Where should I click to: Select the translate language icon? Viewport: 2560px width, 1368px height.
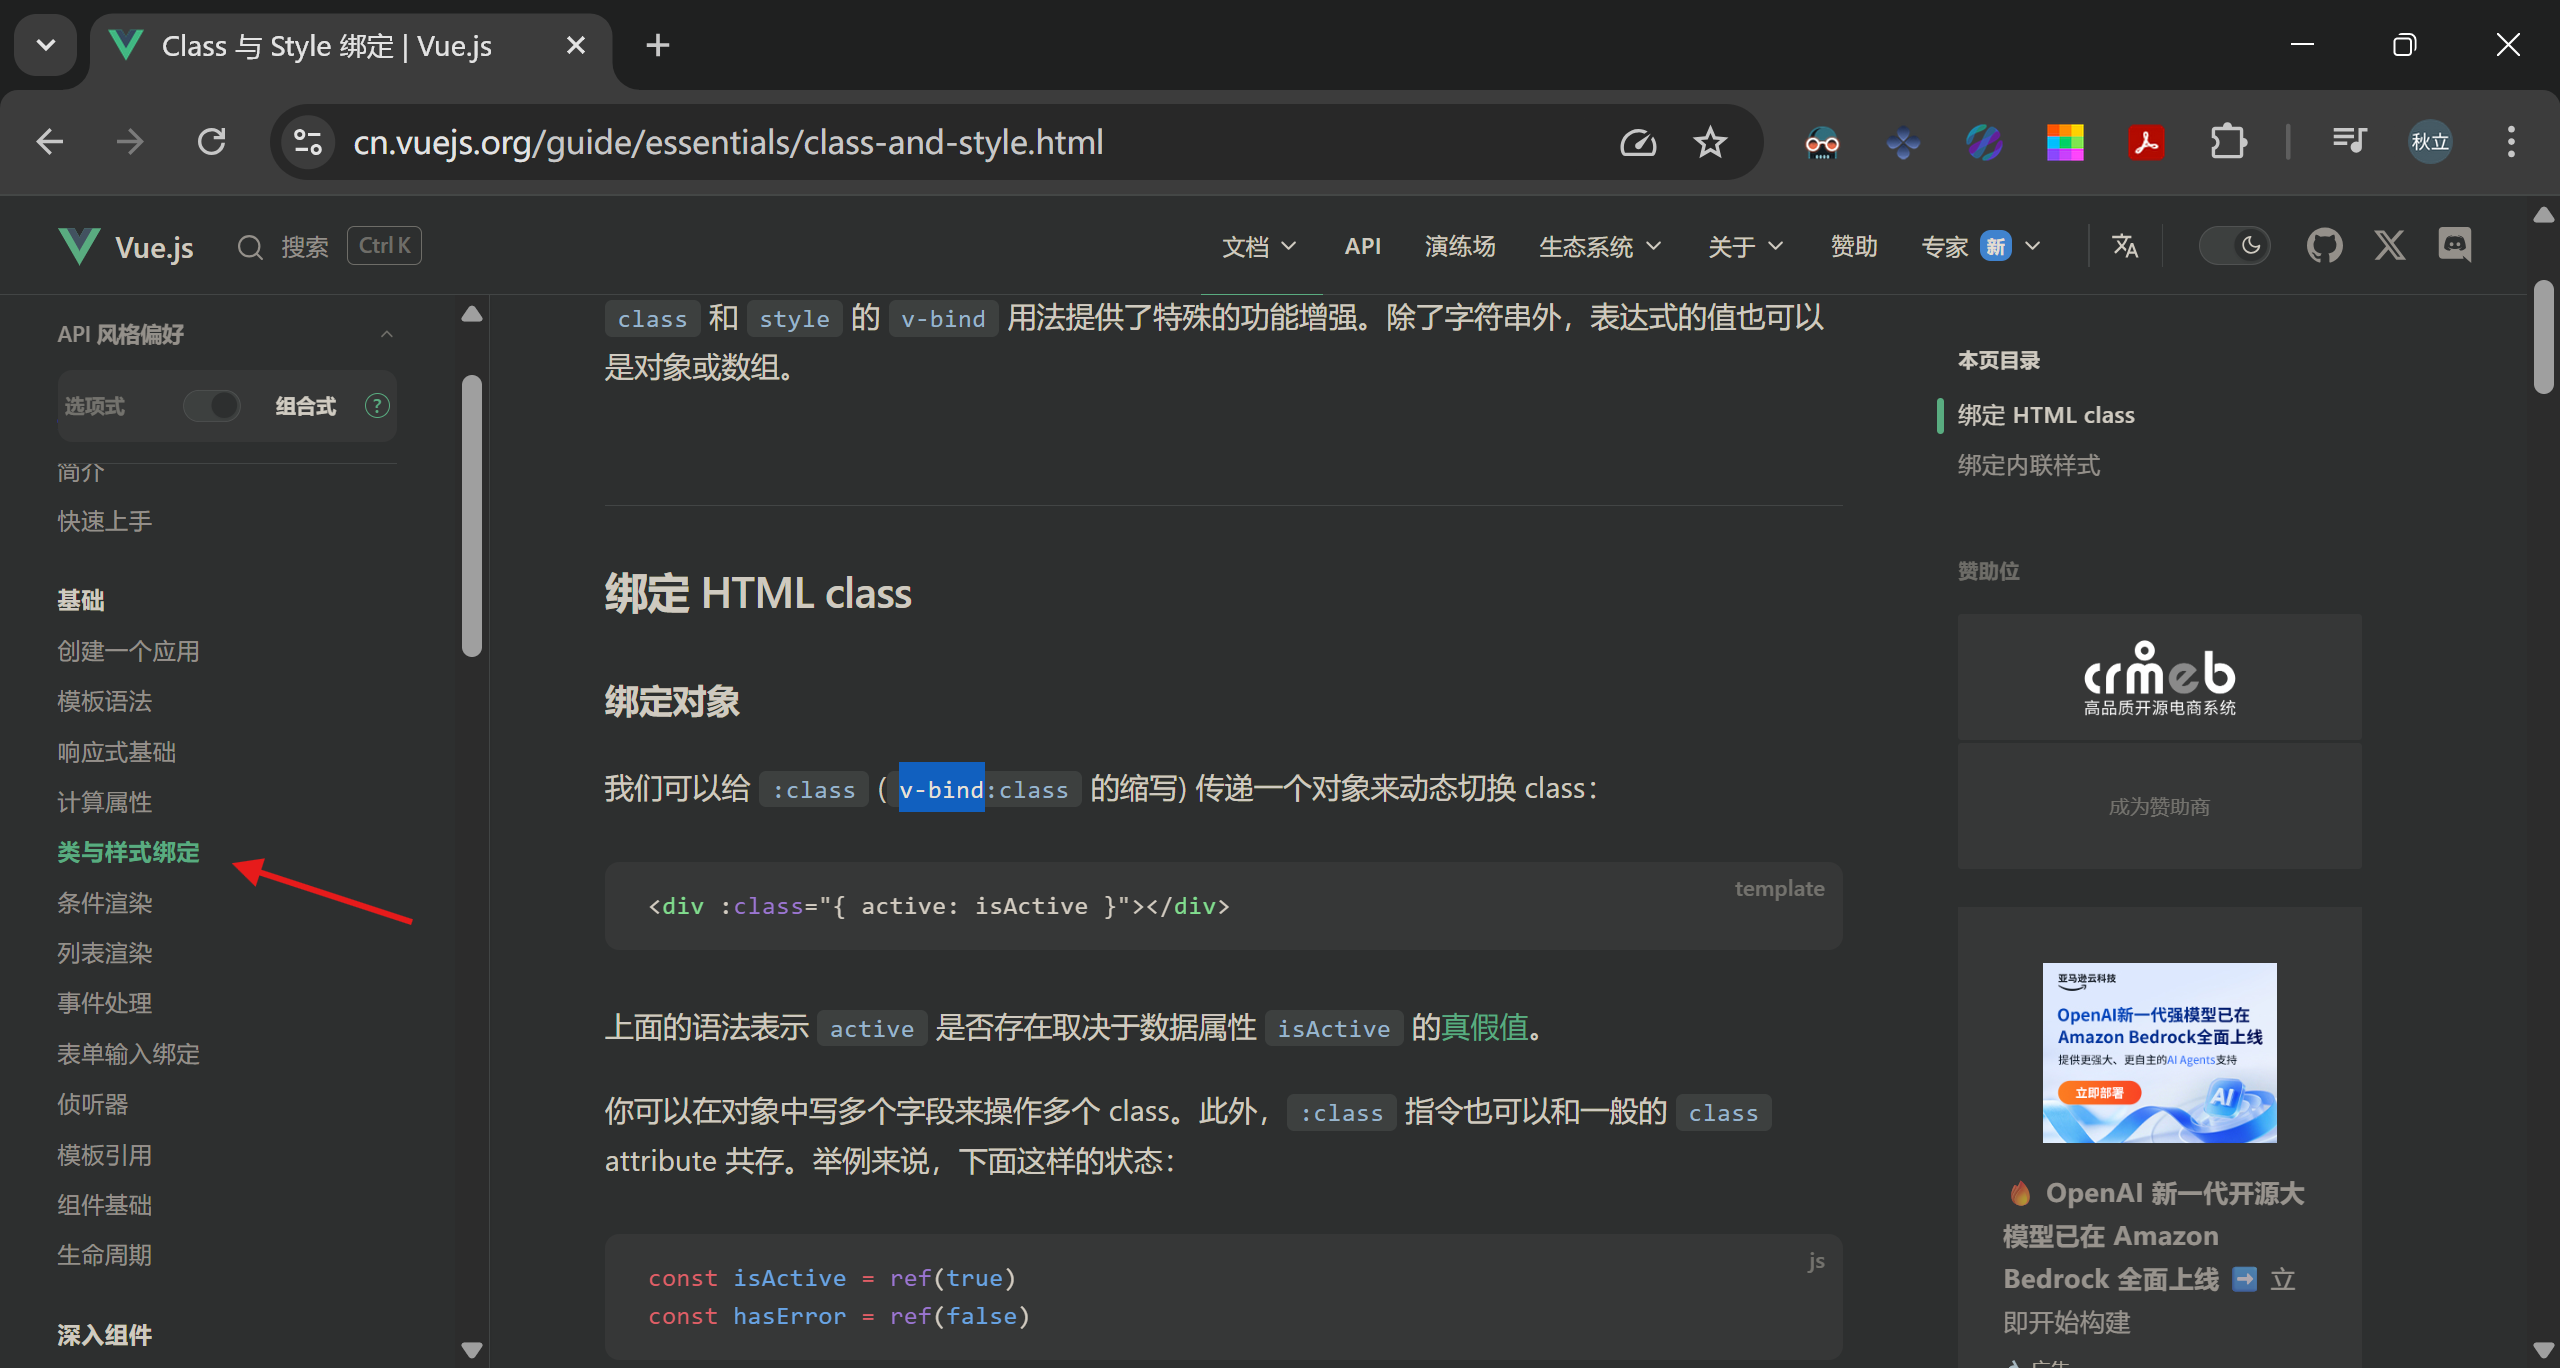(2126, 245)
